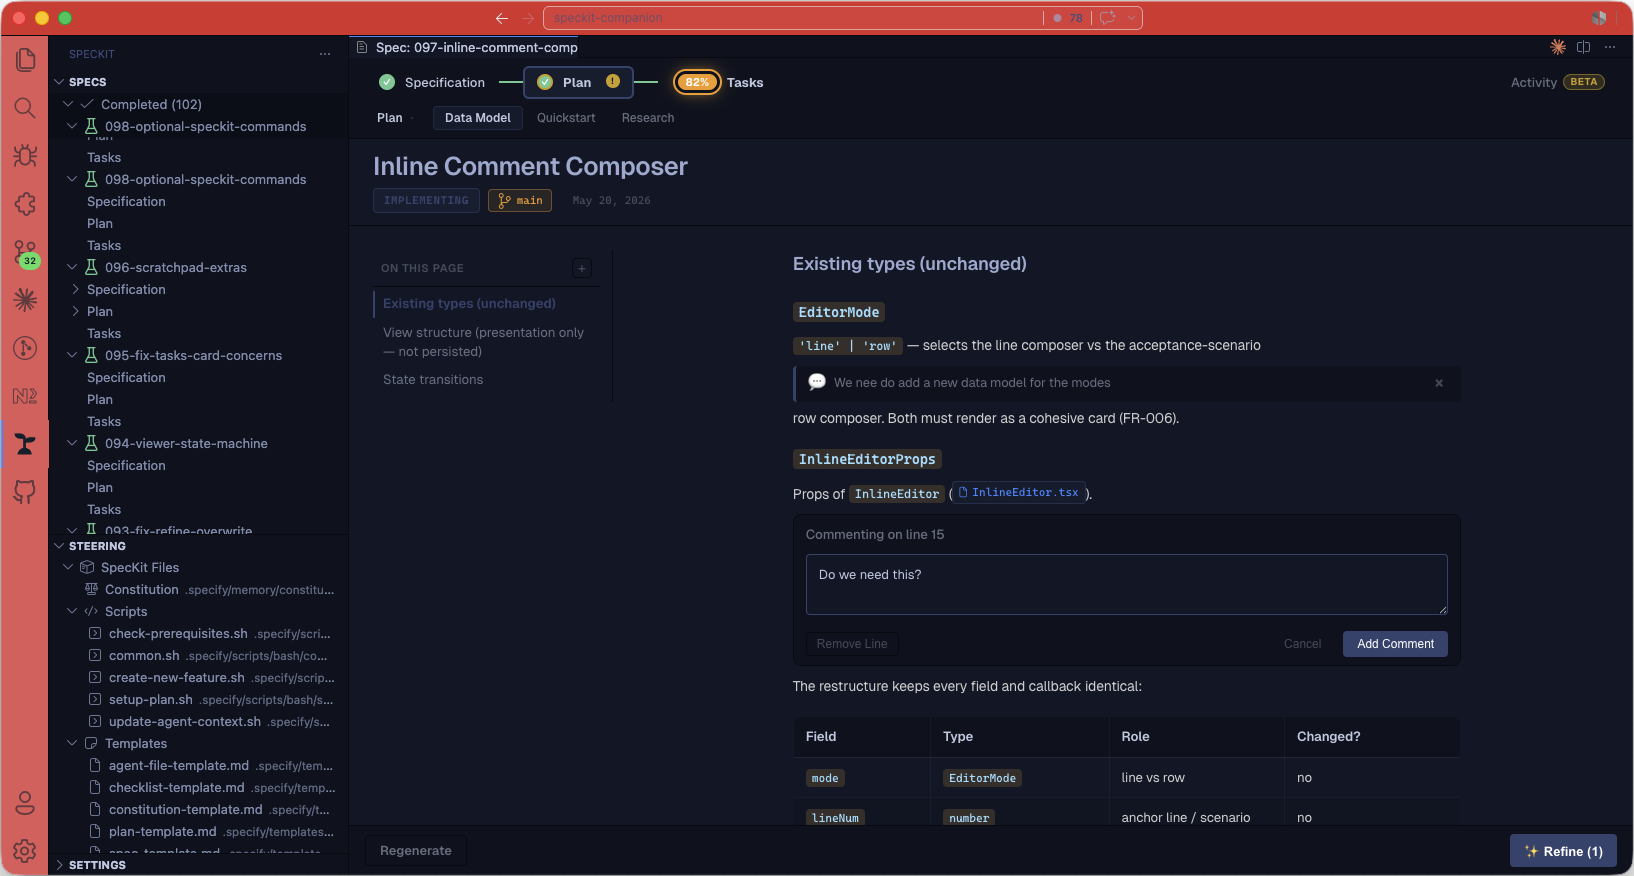Image resolution: width=1634 pixels, height=876 pixels.
Task: Open the GitHub icon in activity bar
Action: click(x=25, y=492)
